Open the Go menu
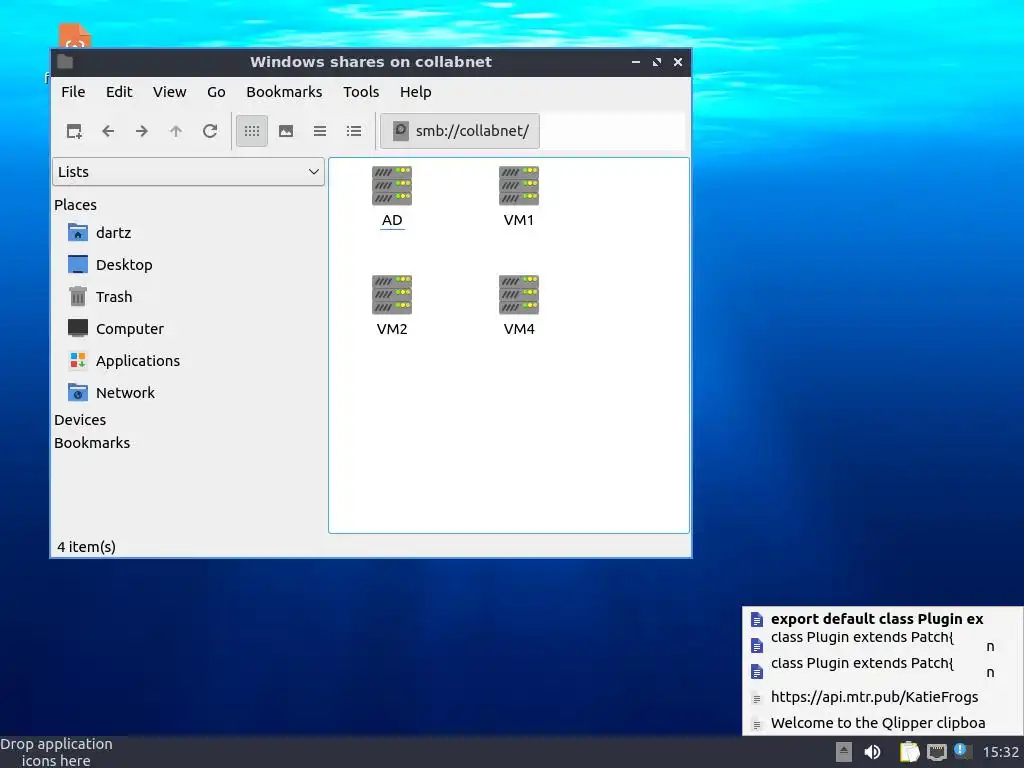1024x768 pixels. pos(216,92)
